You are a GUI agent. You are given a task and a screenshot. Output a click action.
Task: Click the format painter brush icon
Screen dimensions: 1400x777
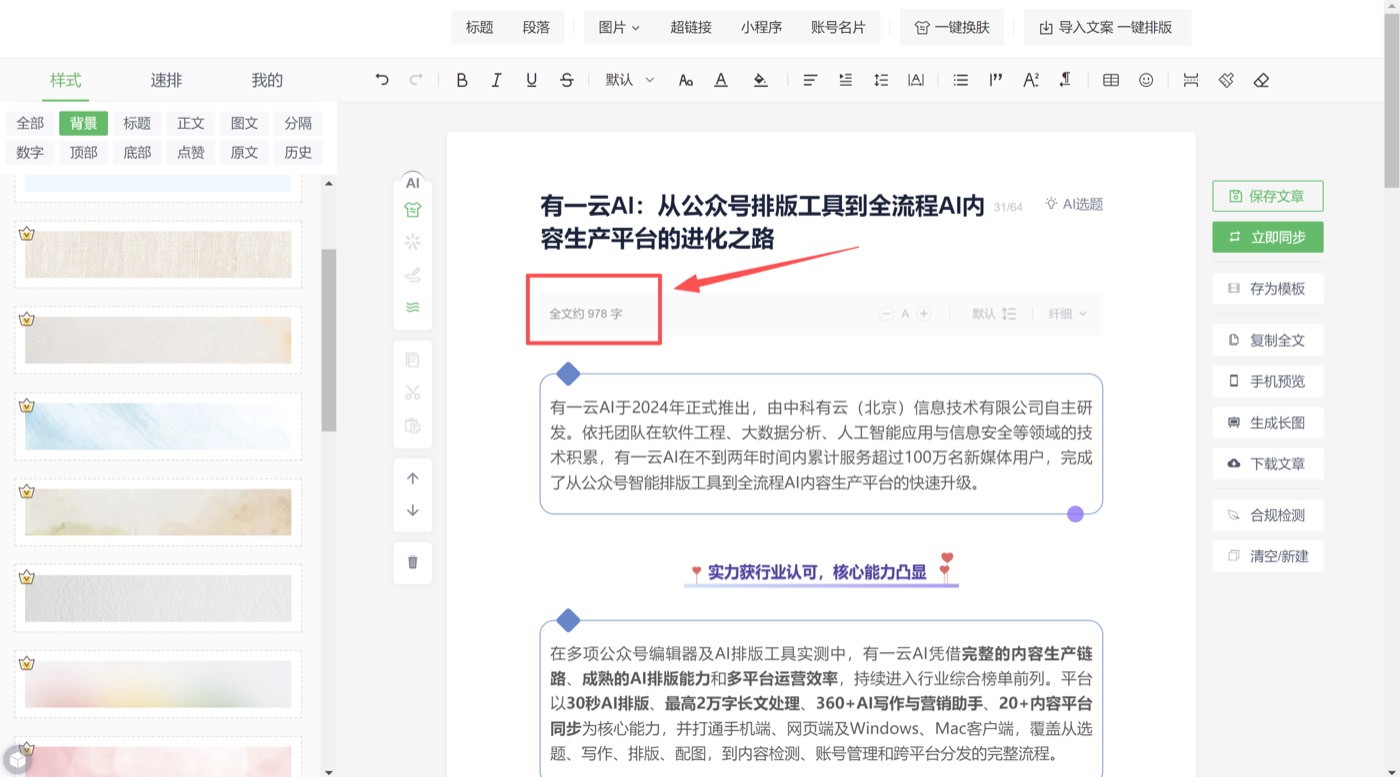[1226, 80]
